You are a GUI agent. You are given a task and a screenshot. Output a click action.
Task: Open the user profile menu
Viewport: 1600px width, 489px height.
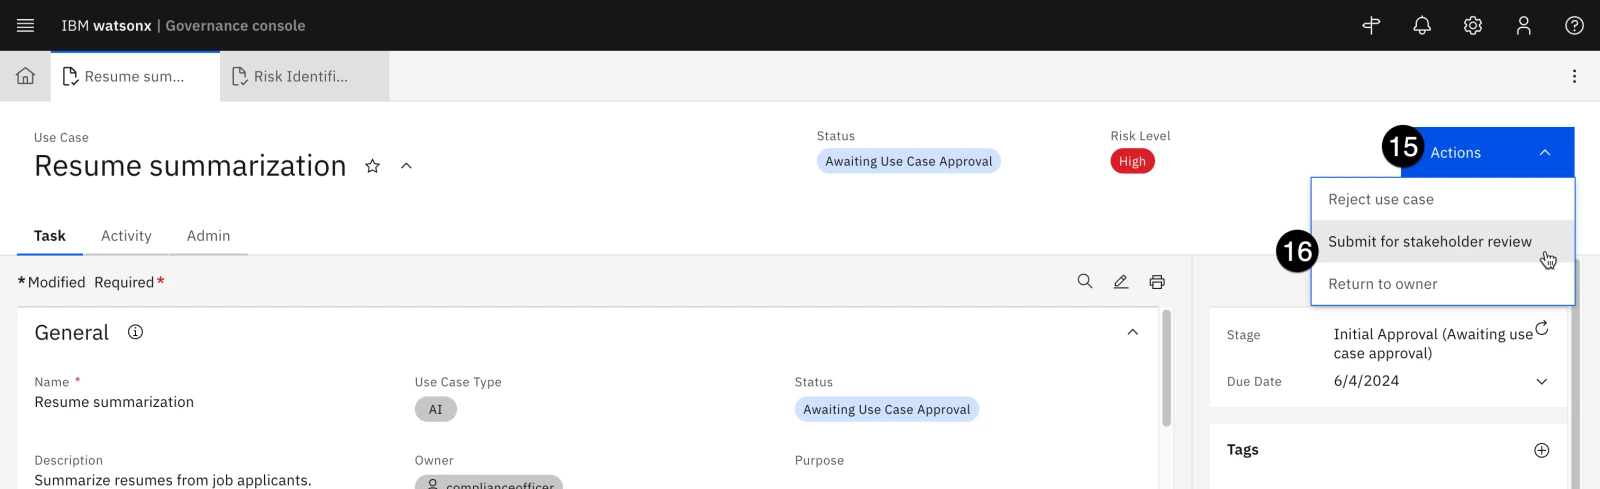coord(1523,25)
